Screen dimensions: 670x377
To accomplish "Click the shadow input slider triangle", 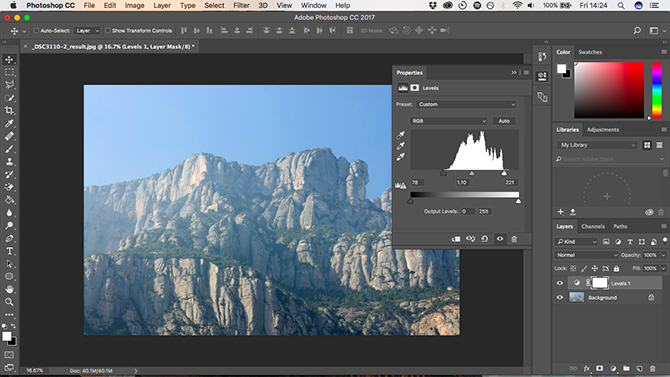I will pos(444,173).
